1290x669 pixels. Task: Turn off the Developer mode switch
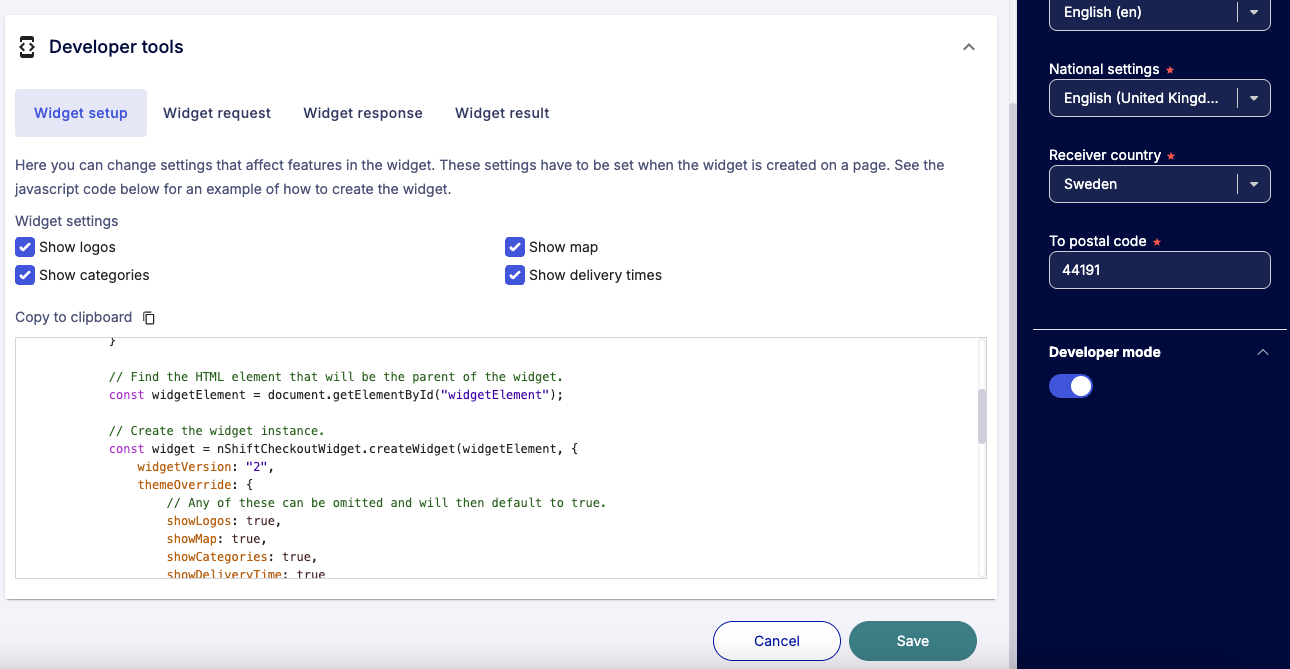1071,386
